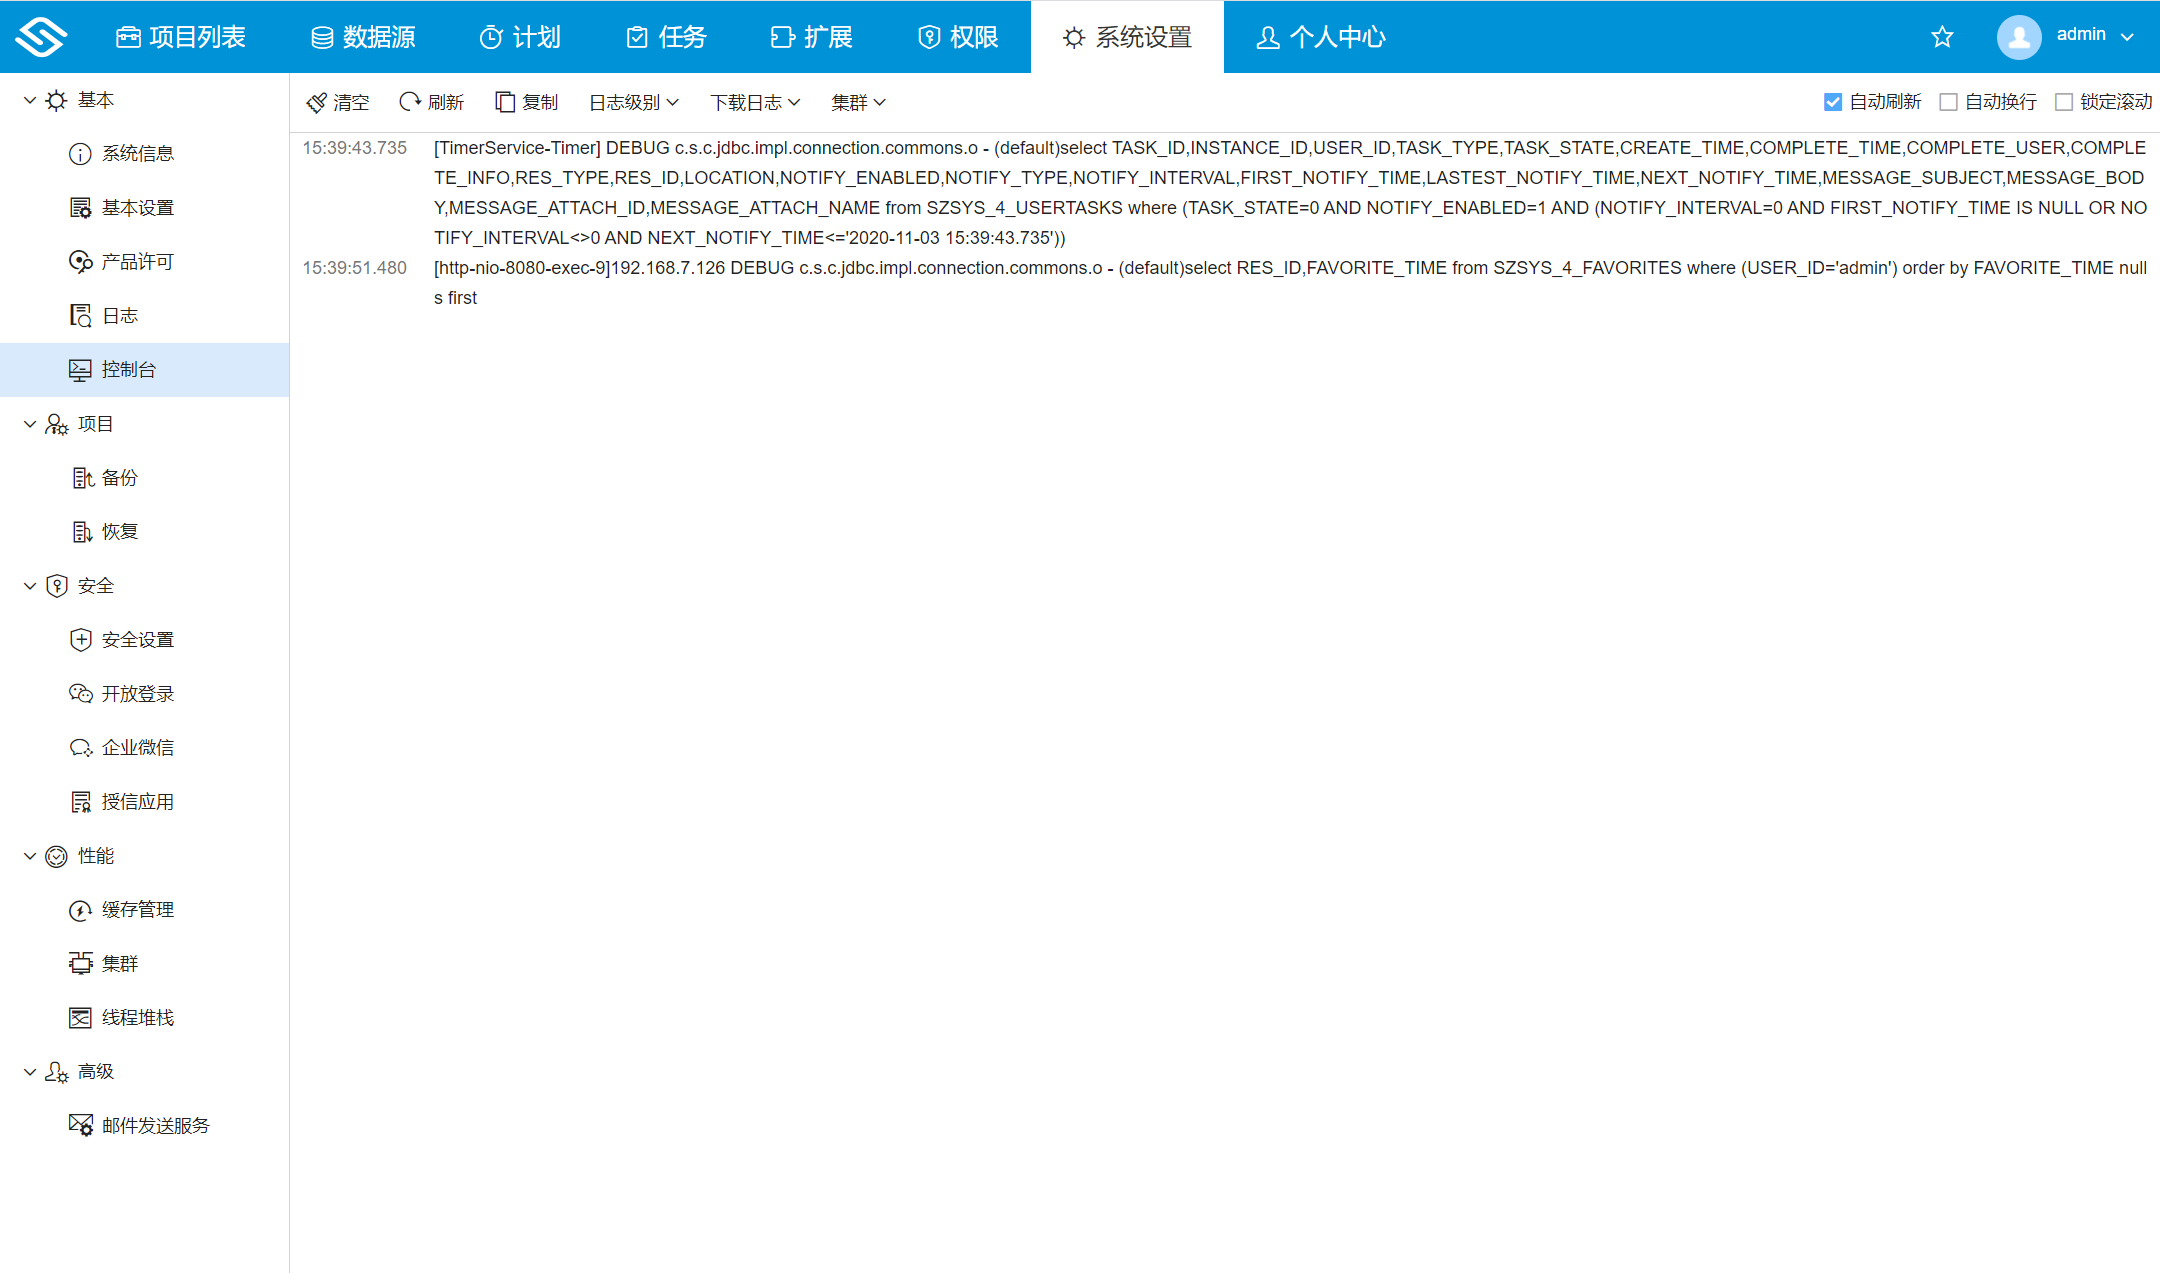The height and width of the screenshot is (1273, 2160).
Task: Enable the 自动换行 checkbox
Action: click(1948, 102)
